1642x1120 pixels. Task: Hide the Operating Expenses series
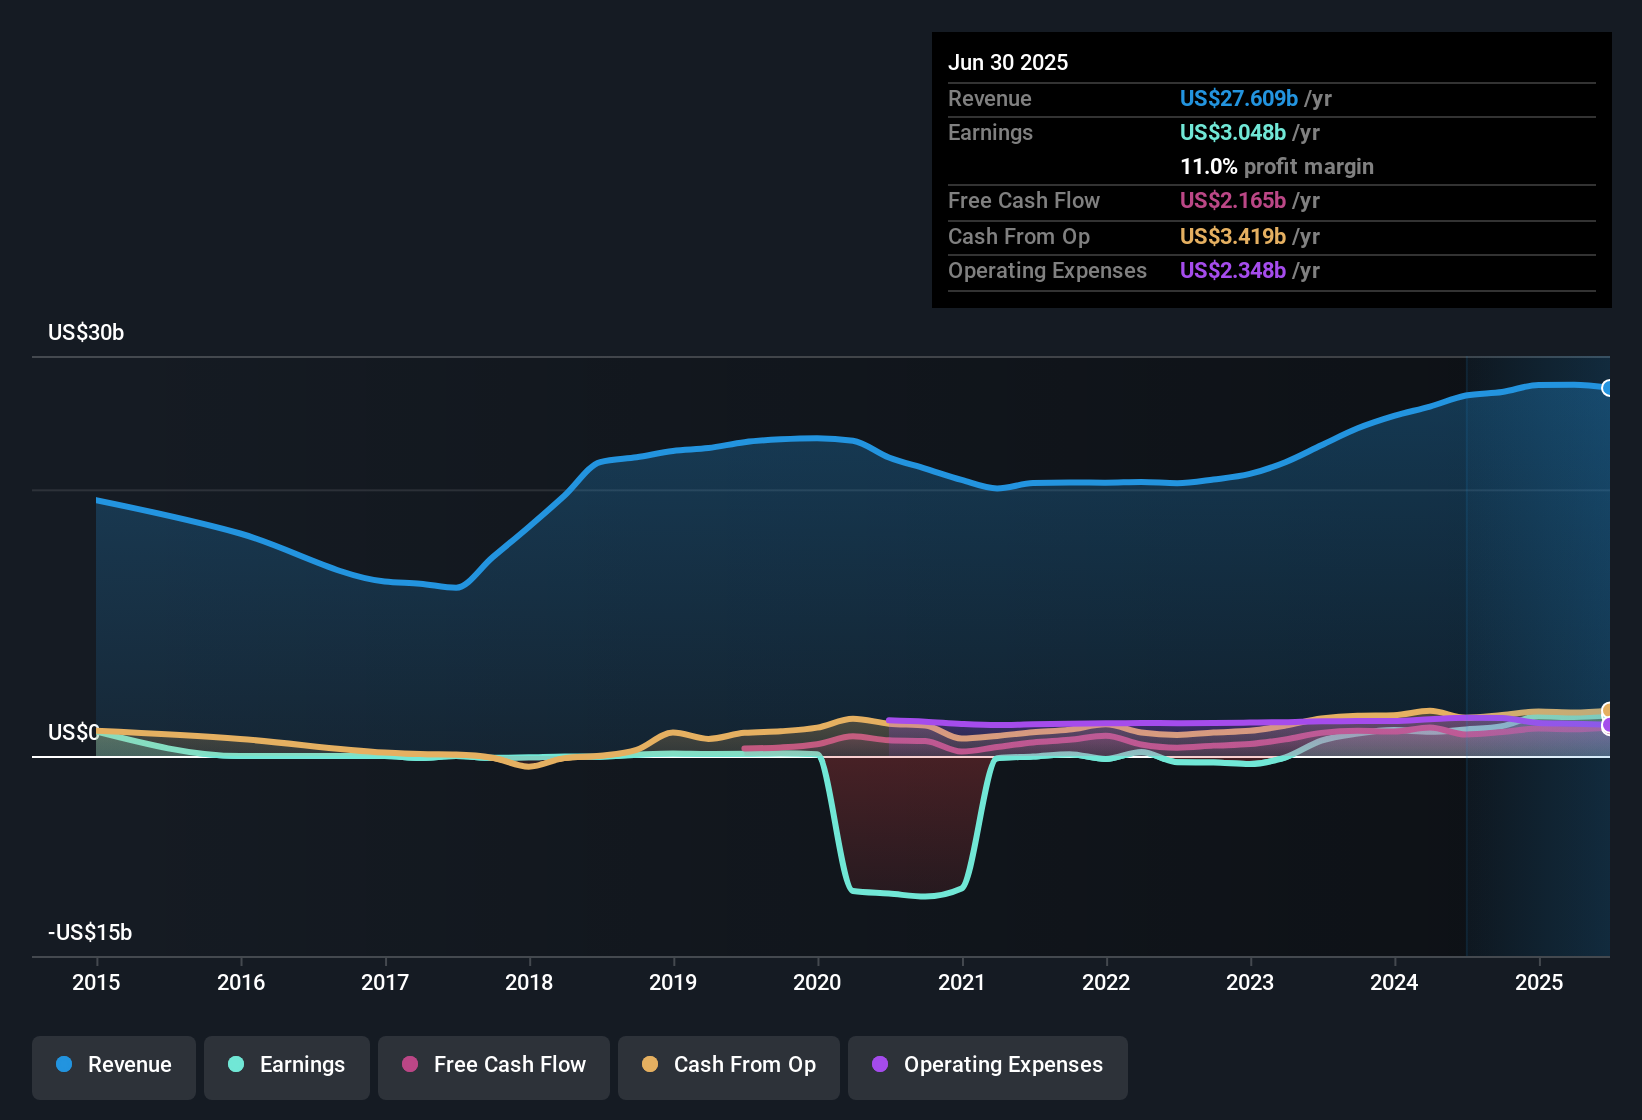(988, 1066)
